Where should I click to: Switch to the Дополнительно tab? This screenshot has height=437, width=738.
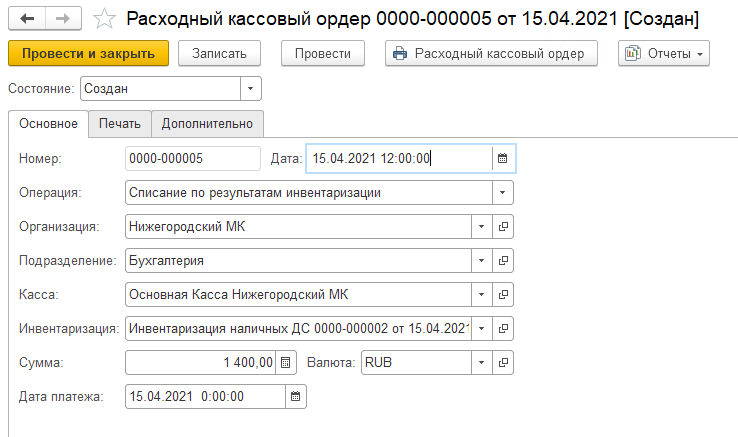tap(208, 123)
